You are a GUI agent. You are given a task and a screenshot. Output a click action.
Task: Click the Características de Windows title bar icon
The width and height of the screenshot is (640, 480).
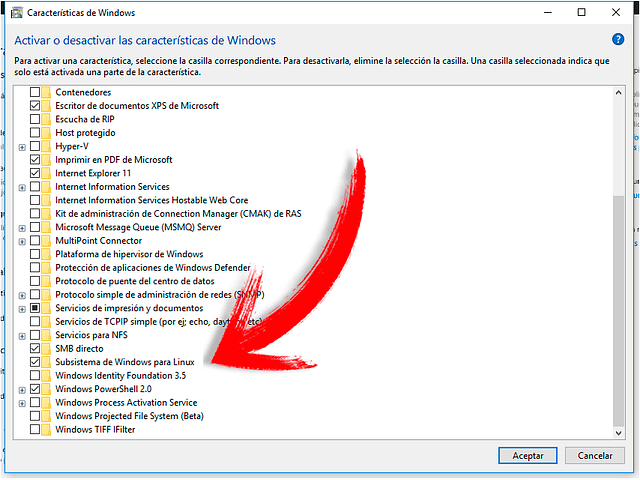coord(17,13)
